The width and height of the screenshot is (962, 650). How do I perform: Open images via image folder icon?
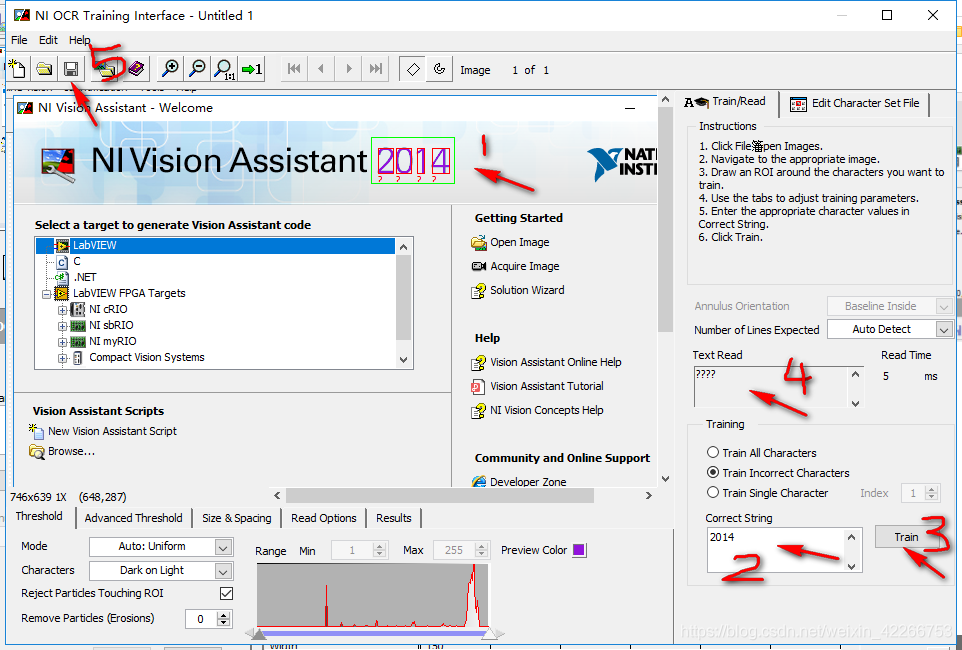(x=107, y=69)
